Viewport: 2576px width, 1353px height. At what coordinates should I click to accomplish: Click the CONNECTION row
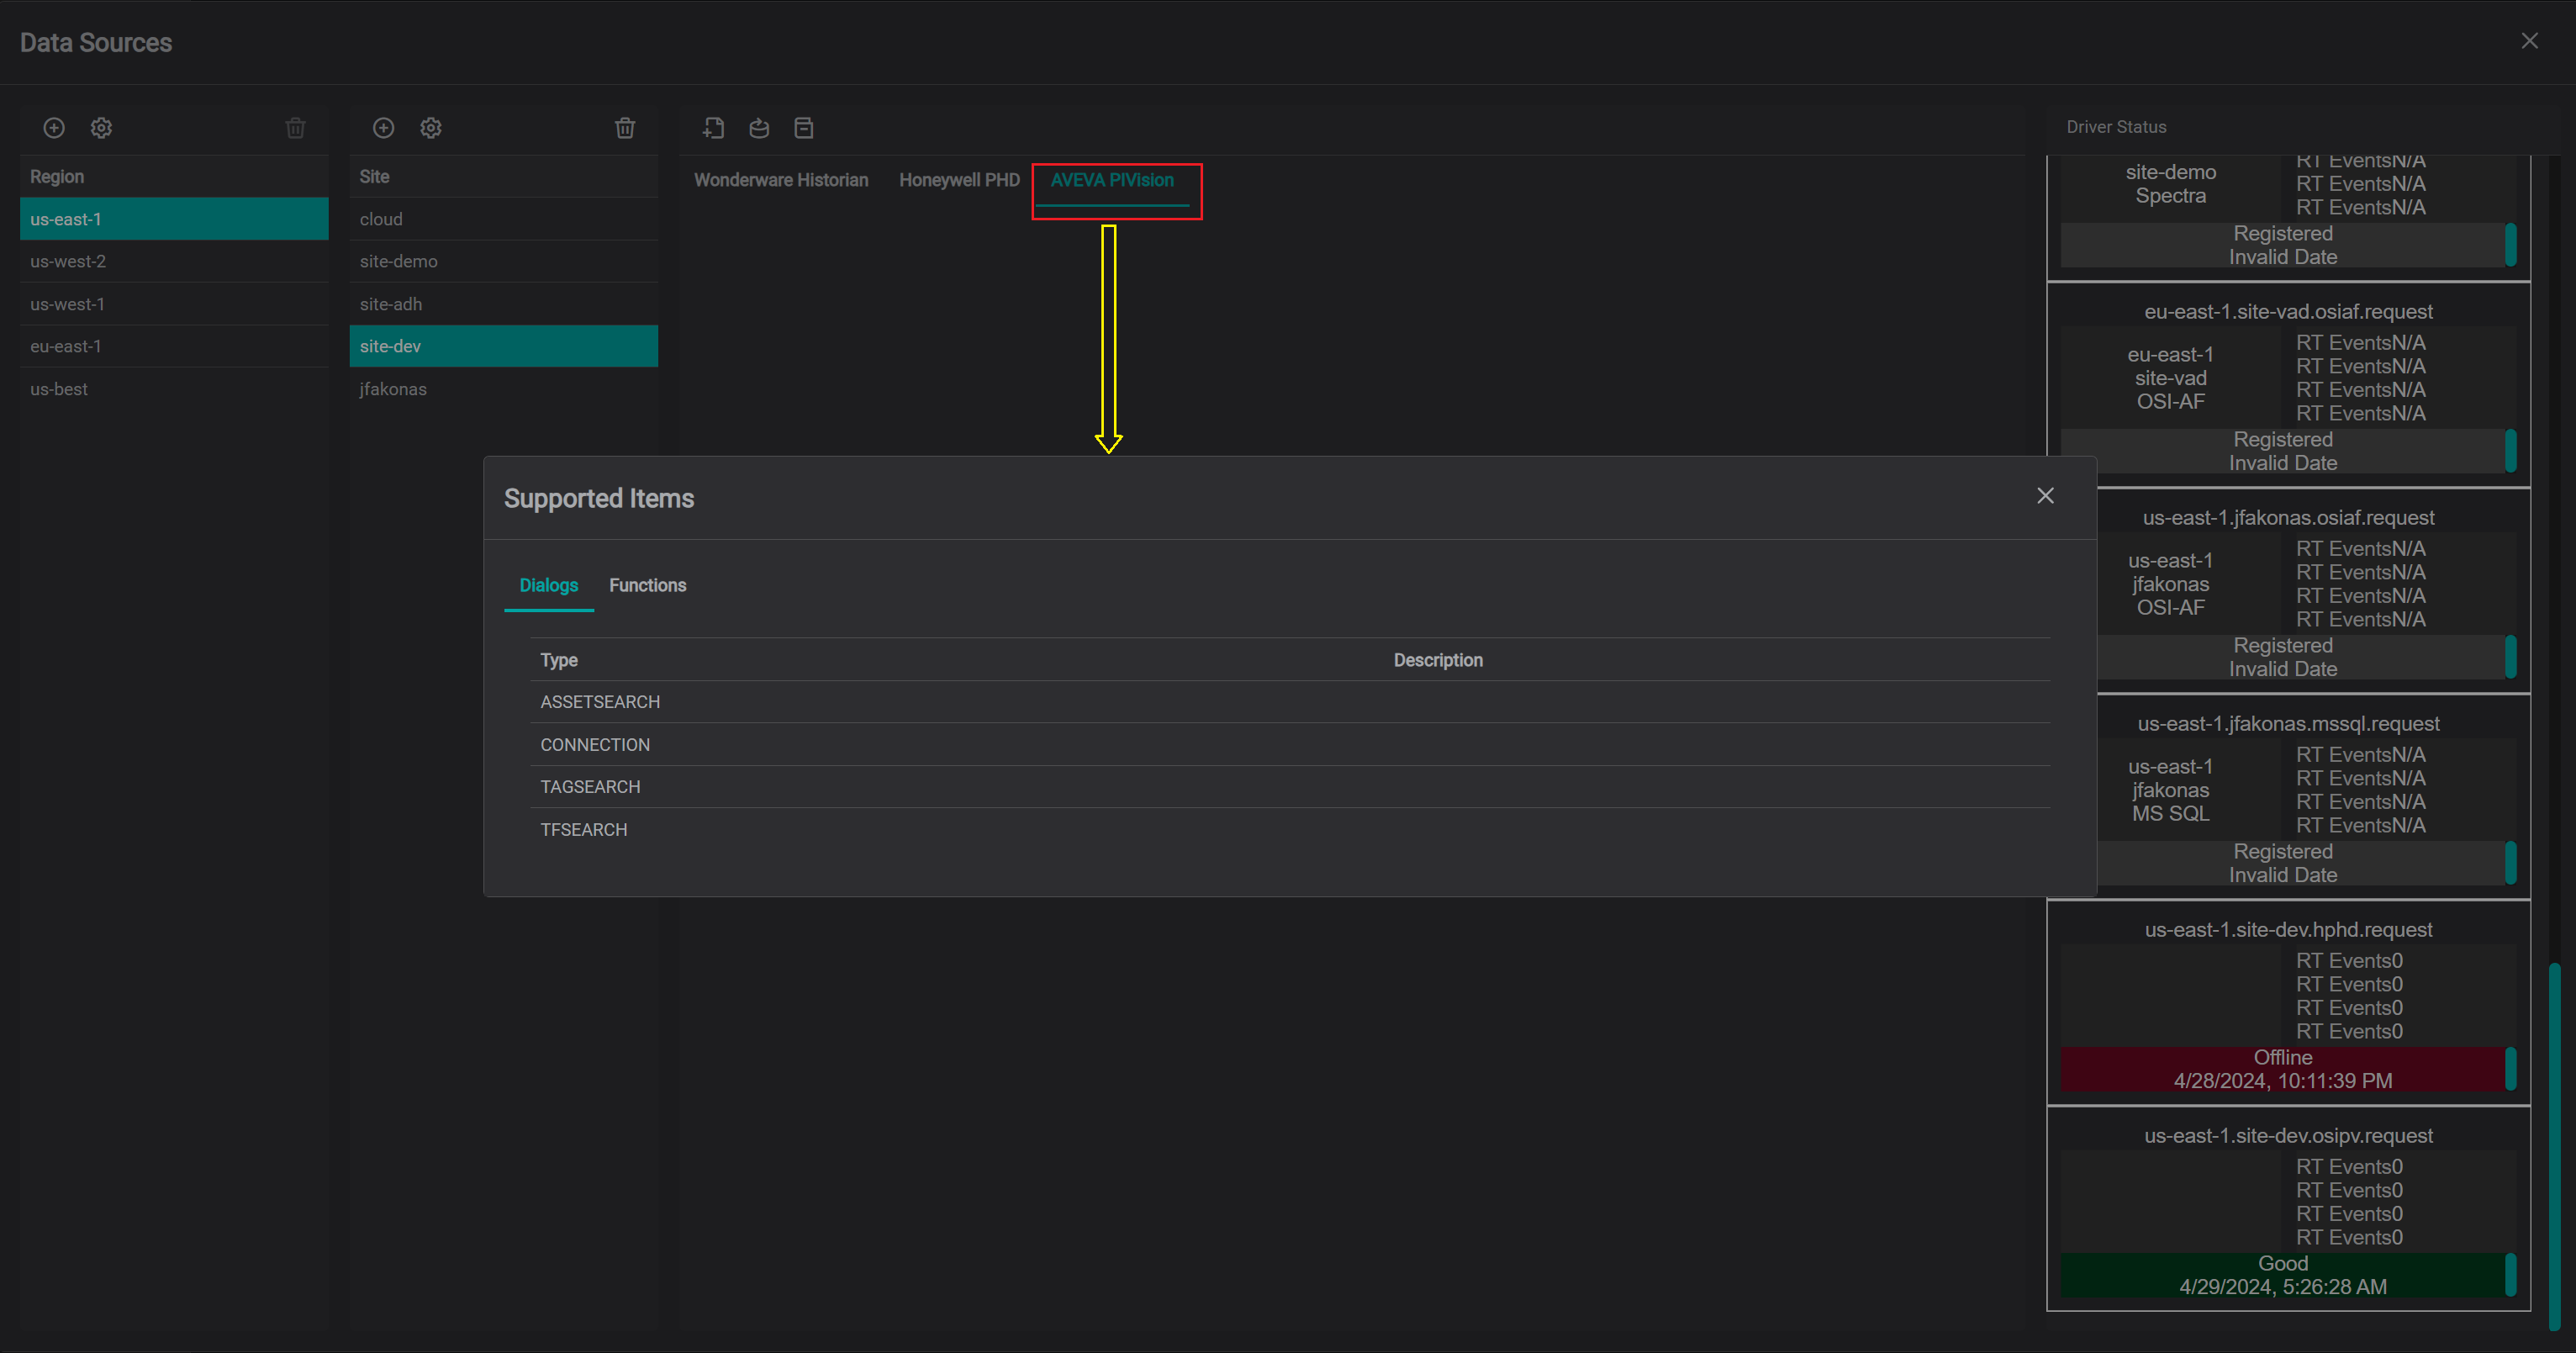(x=1290, y=745)
